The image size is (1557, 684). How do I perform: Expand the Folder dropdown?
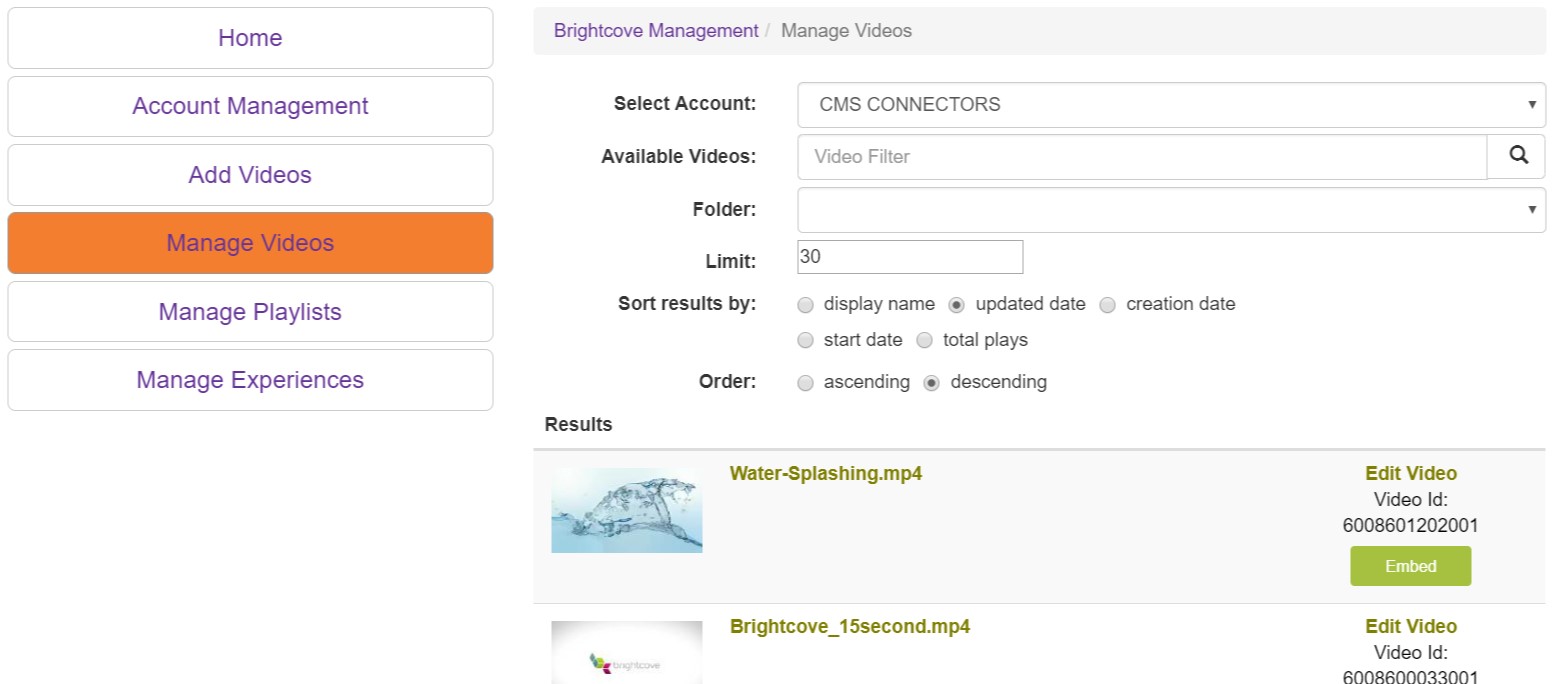tap(1170, 210)
